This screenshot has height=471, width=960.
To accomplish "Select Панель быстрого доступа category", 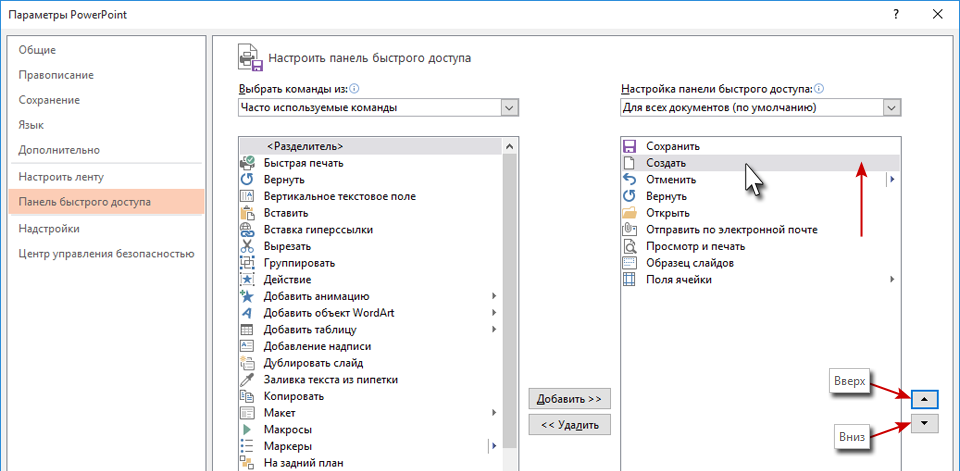I will (107, 202).
